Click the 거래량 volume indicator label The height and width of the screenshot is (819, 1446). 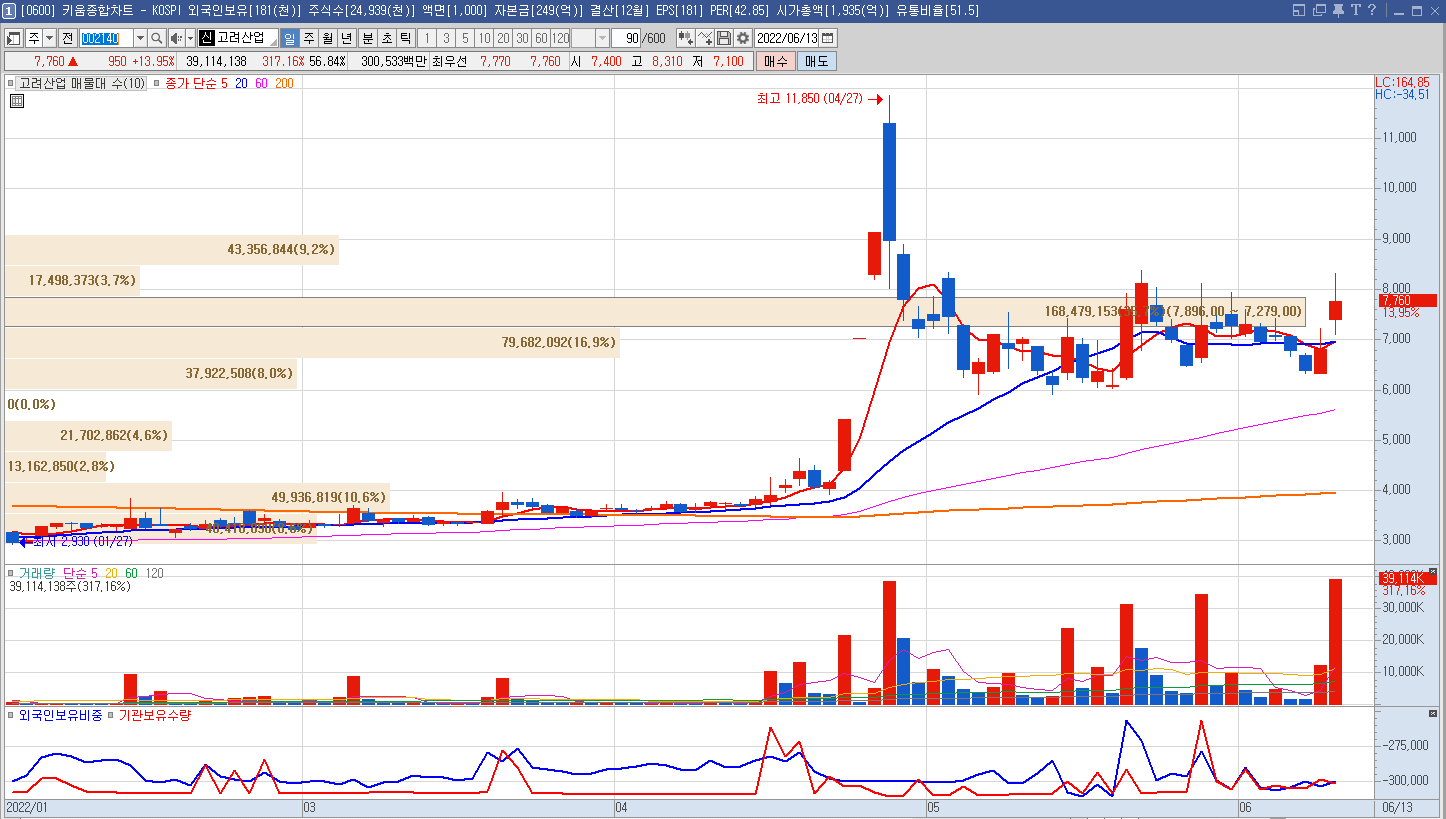pyautogui.click(x=38, y=573)
